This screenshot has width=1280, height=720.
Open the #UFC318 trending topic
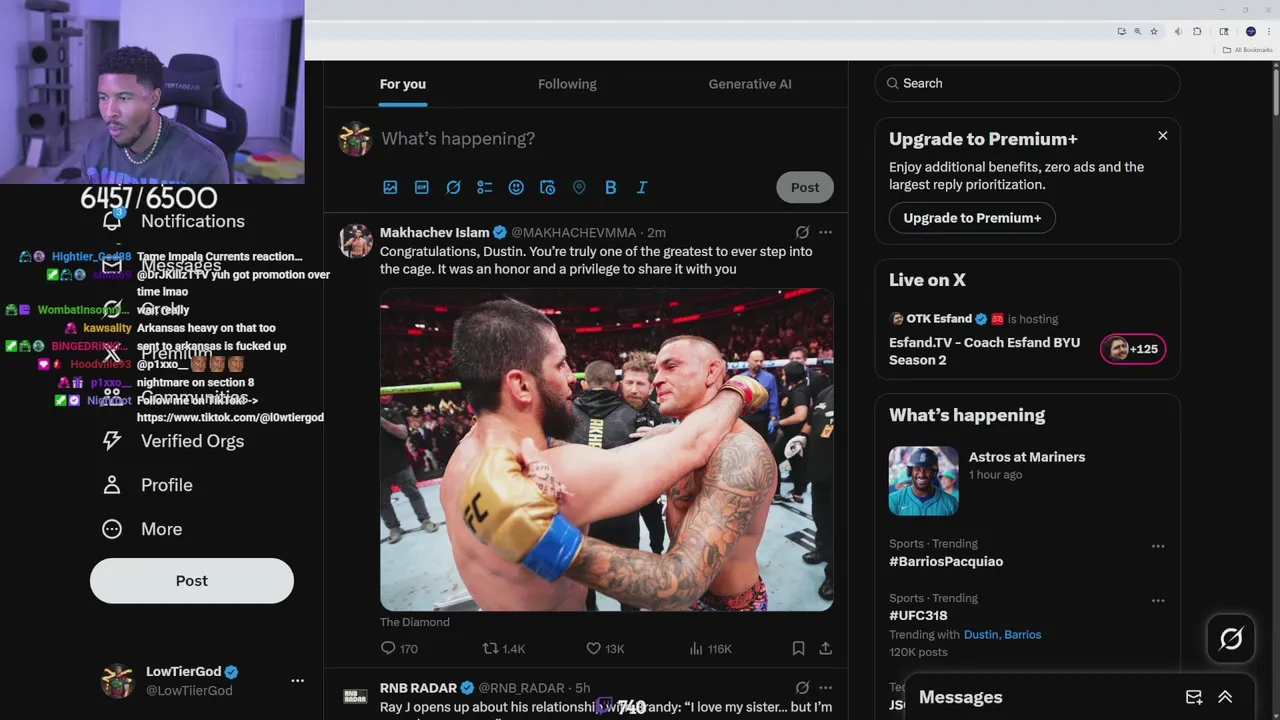coord(918,615)
